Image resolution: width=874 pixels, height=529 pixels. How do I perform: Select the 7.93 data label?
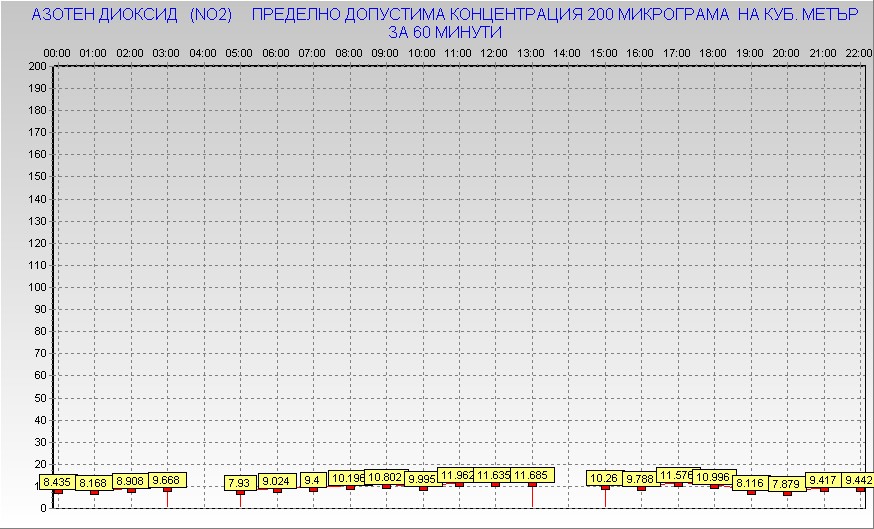240,483
